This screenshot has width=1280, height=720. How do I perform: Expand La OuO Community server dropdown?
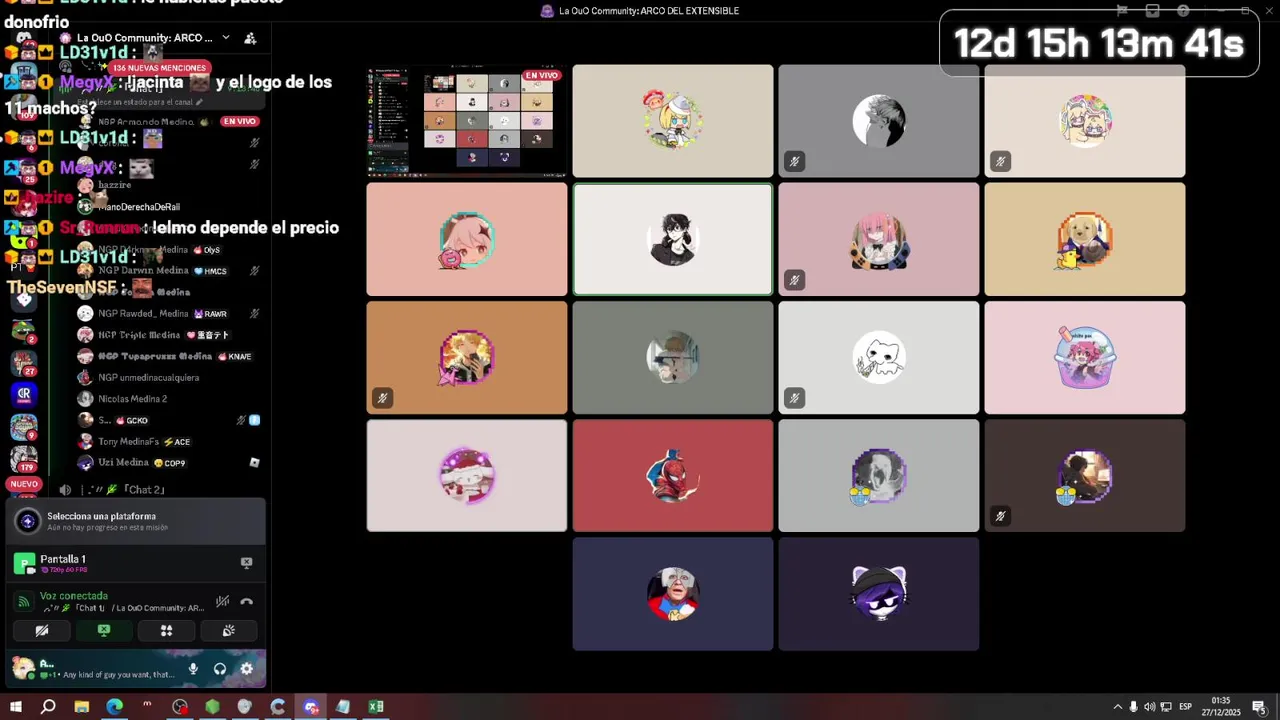[x=226, y=38]
